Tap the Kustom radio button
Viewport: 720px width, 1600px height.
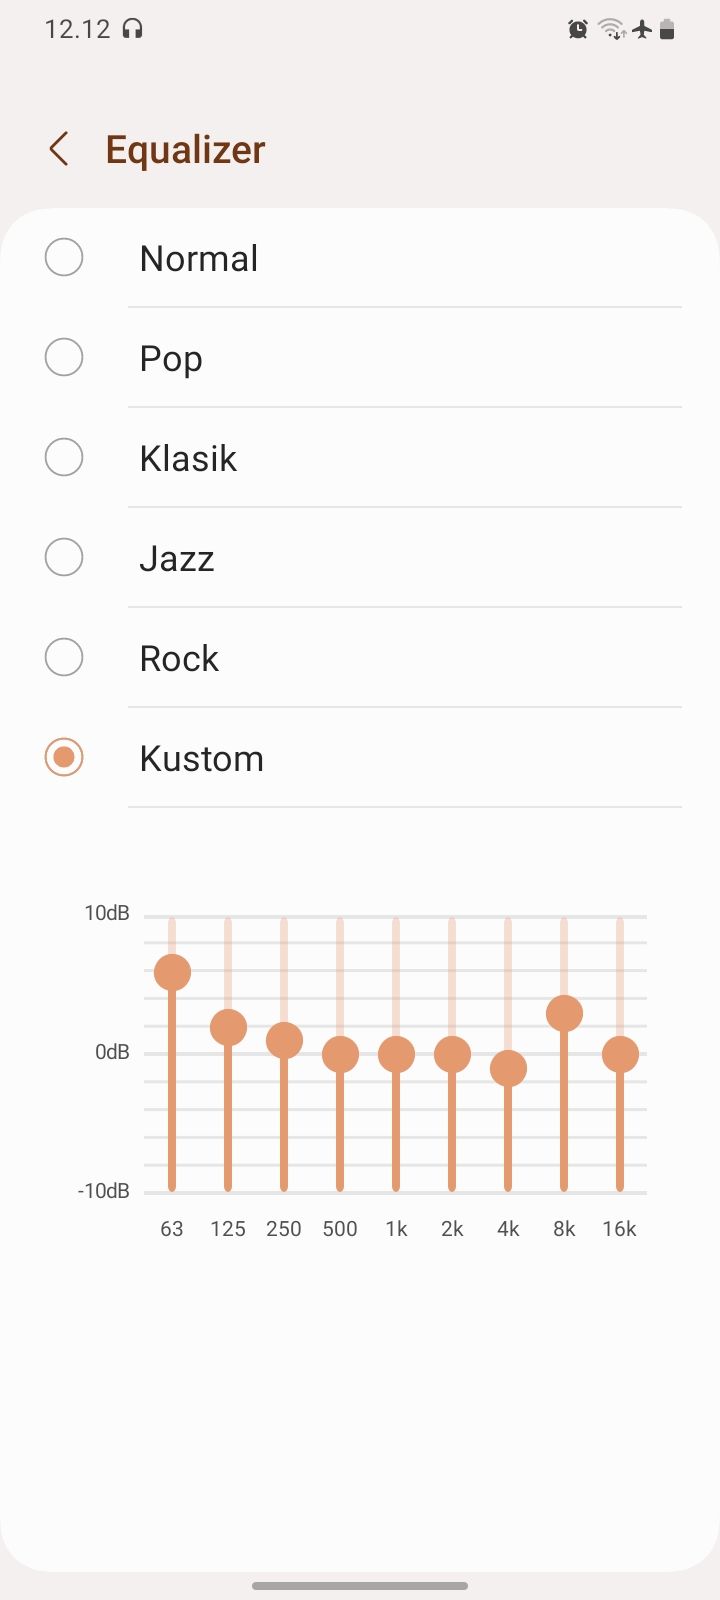click(x=64, y=758)
